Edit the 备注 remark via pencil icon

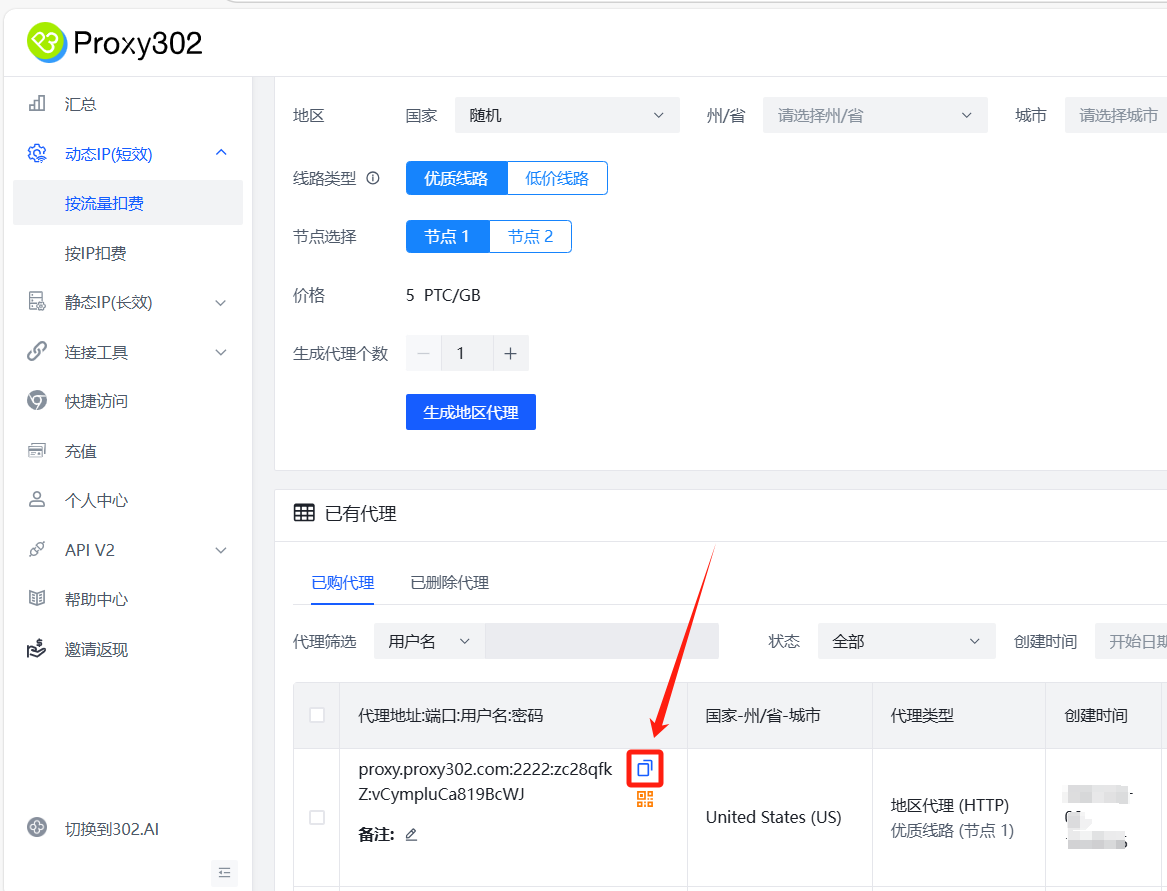point(411,833)
